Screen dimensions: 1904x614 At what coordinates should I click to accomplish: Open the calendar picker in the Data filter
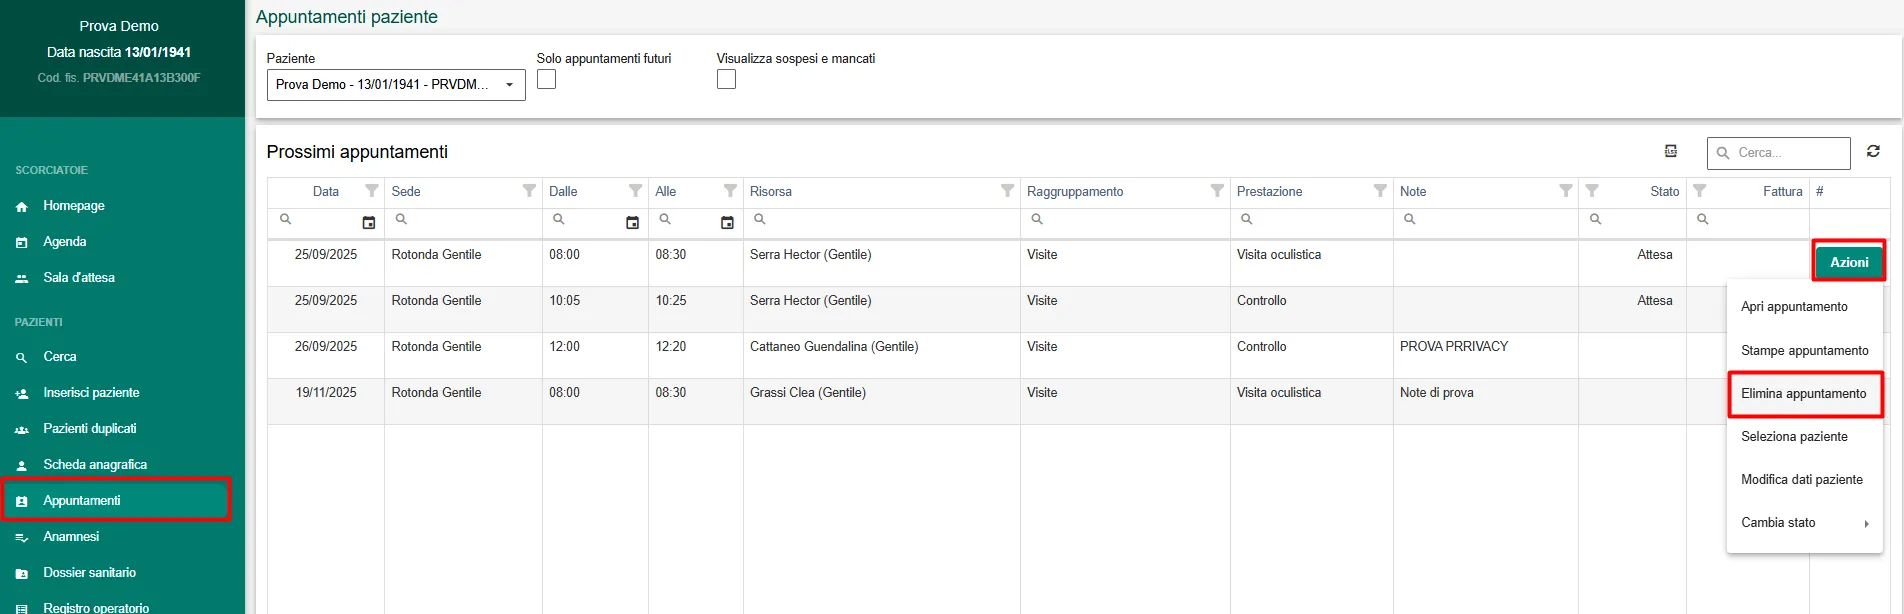(x=369, y=222)
